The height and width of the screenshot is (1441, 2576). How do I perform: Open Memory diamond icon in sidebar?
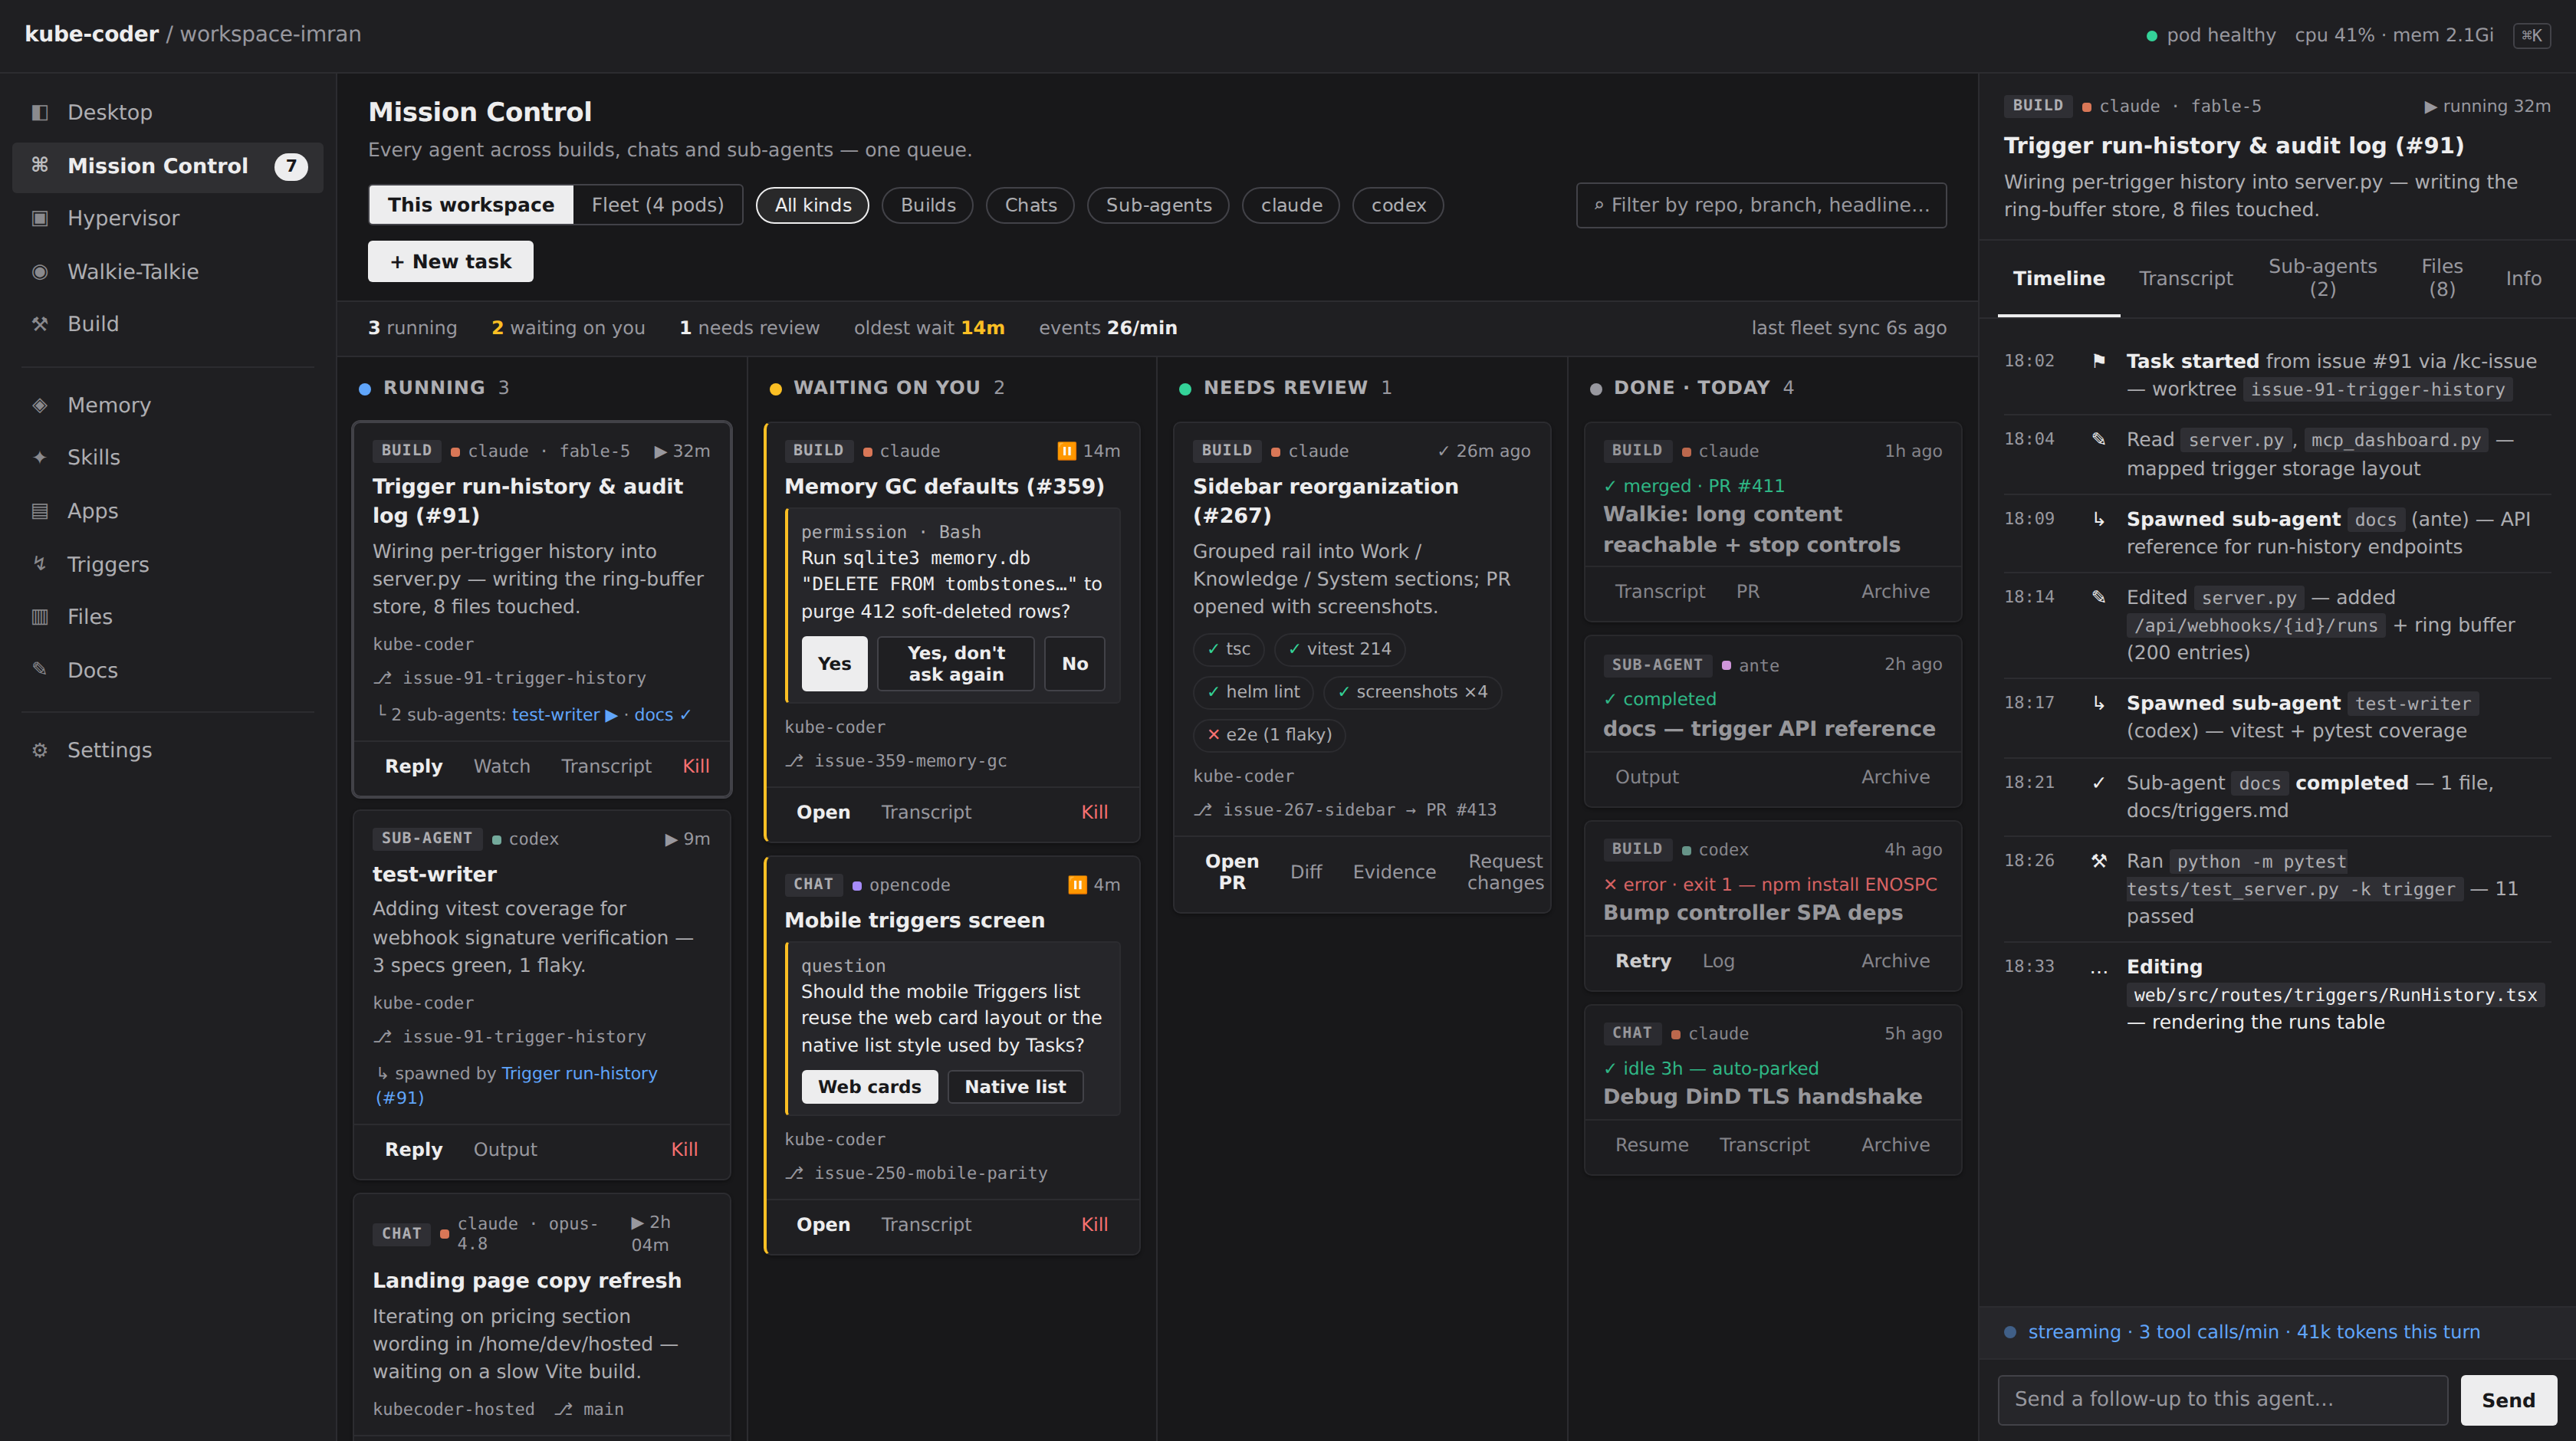40,405
